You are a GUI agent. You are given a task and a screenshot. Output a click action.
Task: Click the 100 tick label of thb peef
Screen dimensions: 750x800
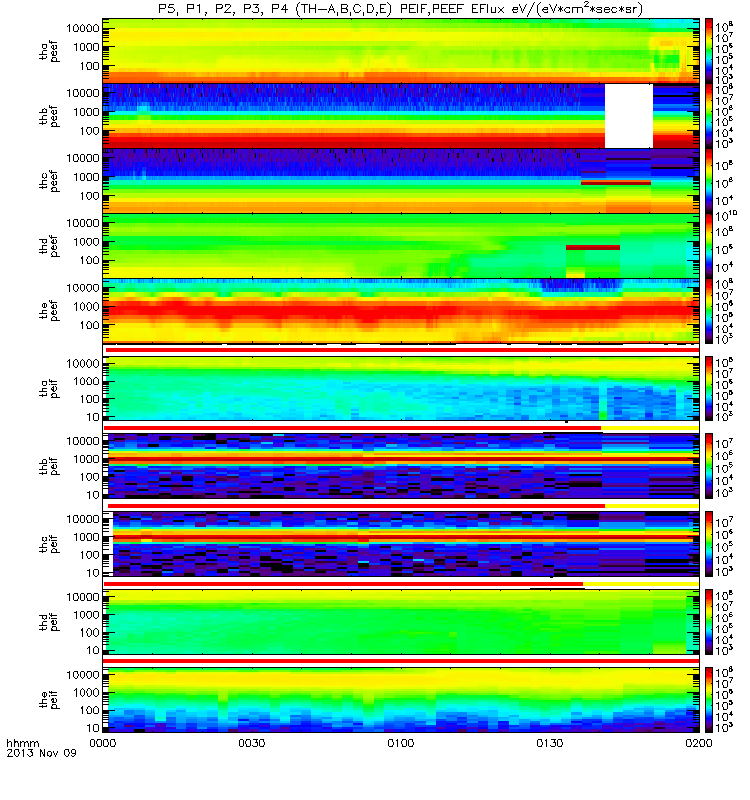89,131
